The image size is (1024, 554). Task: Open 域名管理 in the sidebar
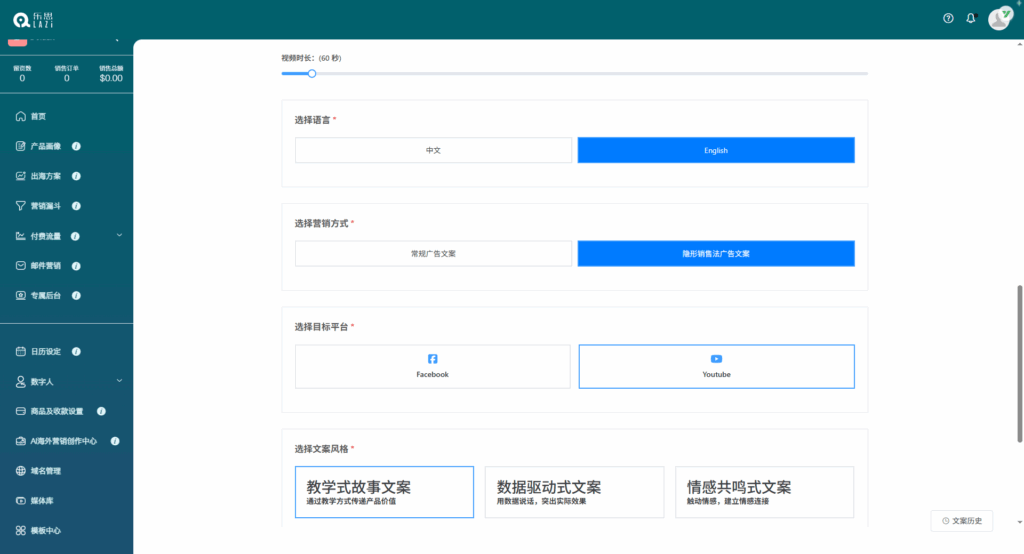tap(45, 471)
